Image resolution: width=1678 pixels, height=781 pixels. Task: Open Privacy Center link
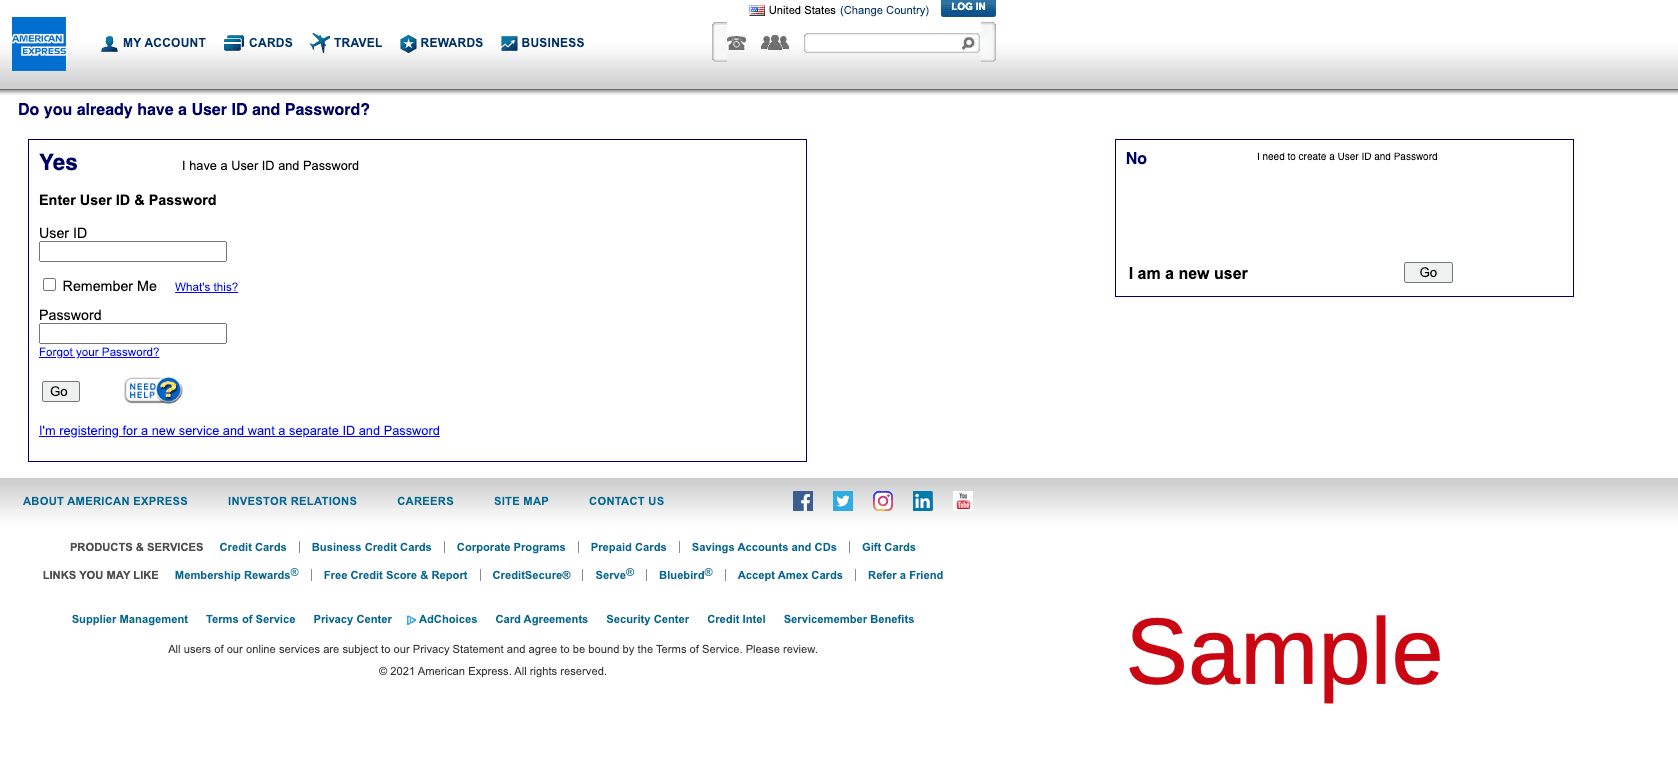(x=352, y=619)
